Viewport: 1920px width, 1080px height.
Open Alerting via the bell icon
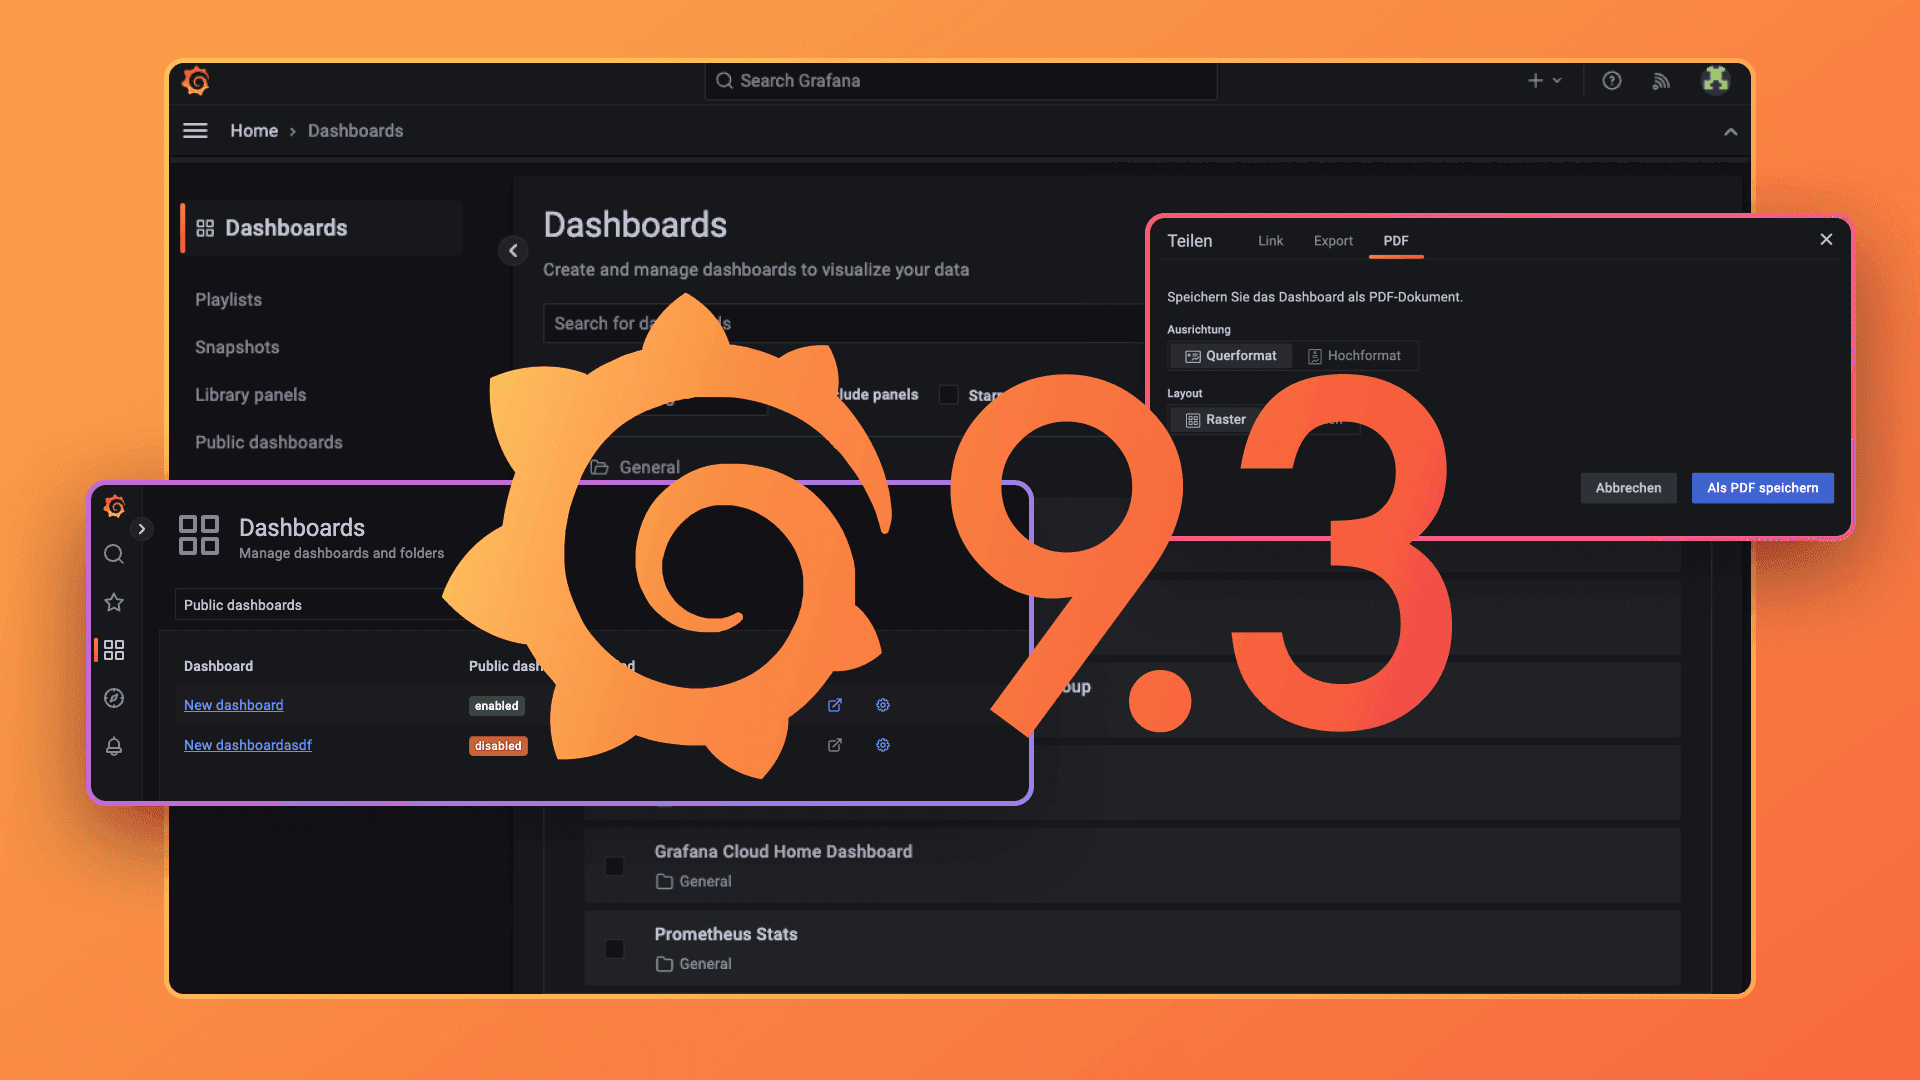[x=114, y=747]
